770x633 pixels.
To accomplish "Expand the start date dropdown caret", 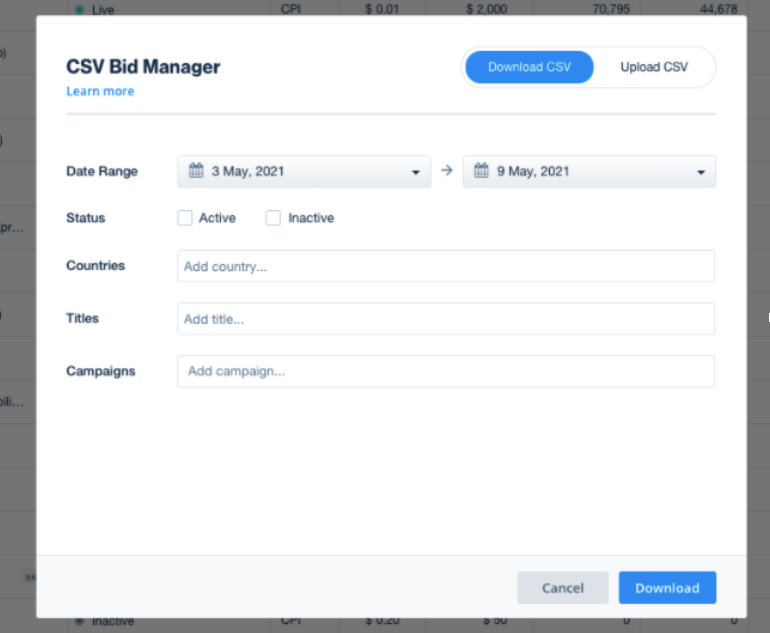I will coord(416,172).
